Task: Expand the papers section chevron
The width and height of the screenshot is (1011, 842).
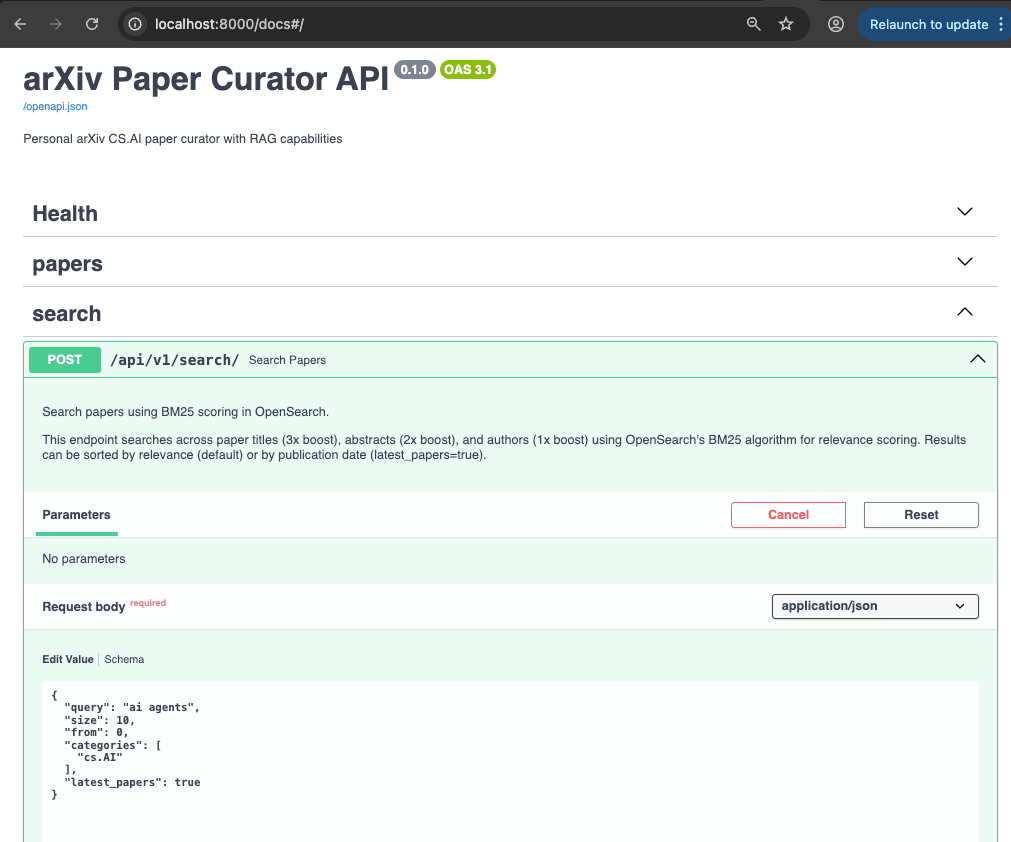Action: (x=965, y=262)
